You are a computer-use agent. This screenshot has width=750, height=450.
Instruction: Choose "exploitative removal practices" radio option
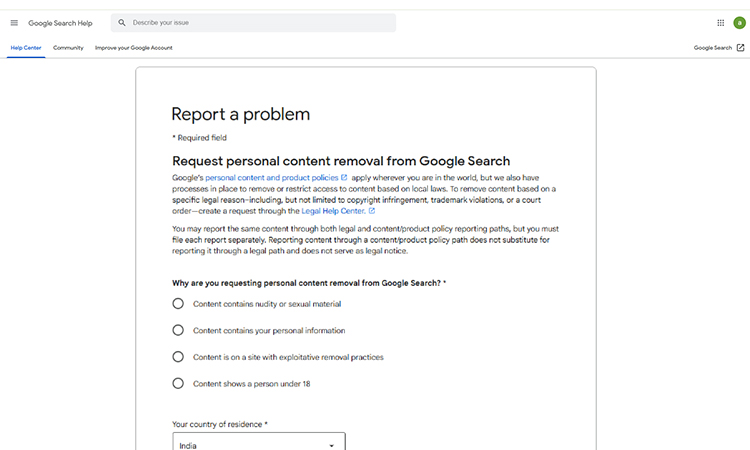(x=178, y=357)
